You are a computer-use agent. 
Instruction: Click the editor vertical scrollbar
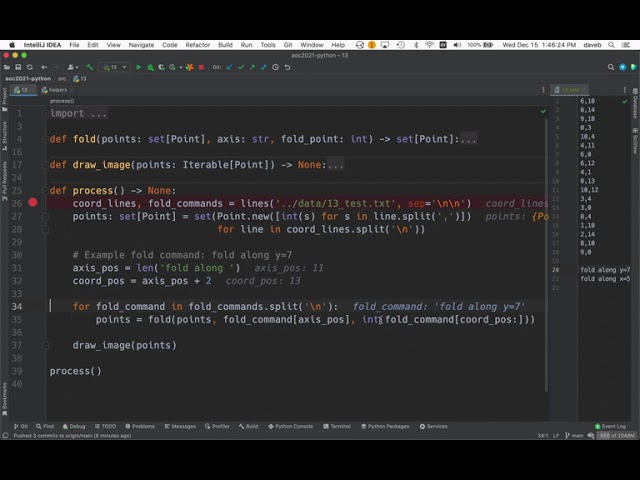click(546, 255)
